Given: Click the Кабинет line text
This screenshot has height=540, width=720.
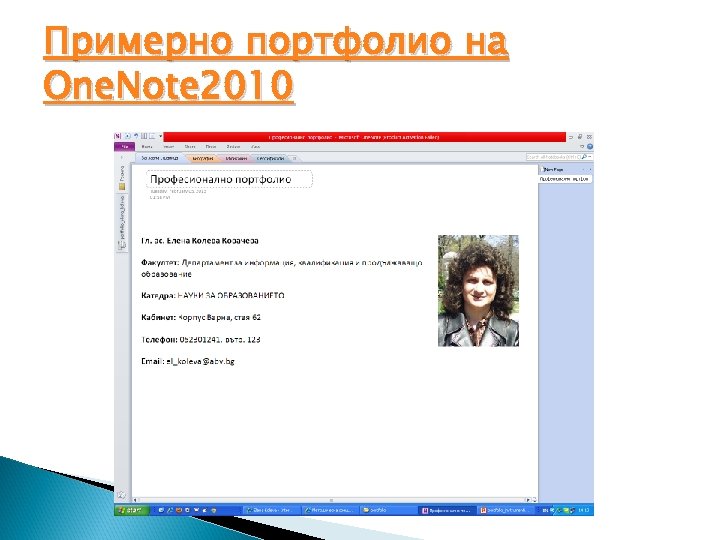Looking at the screenshot, I should [201, 317].
